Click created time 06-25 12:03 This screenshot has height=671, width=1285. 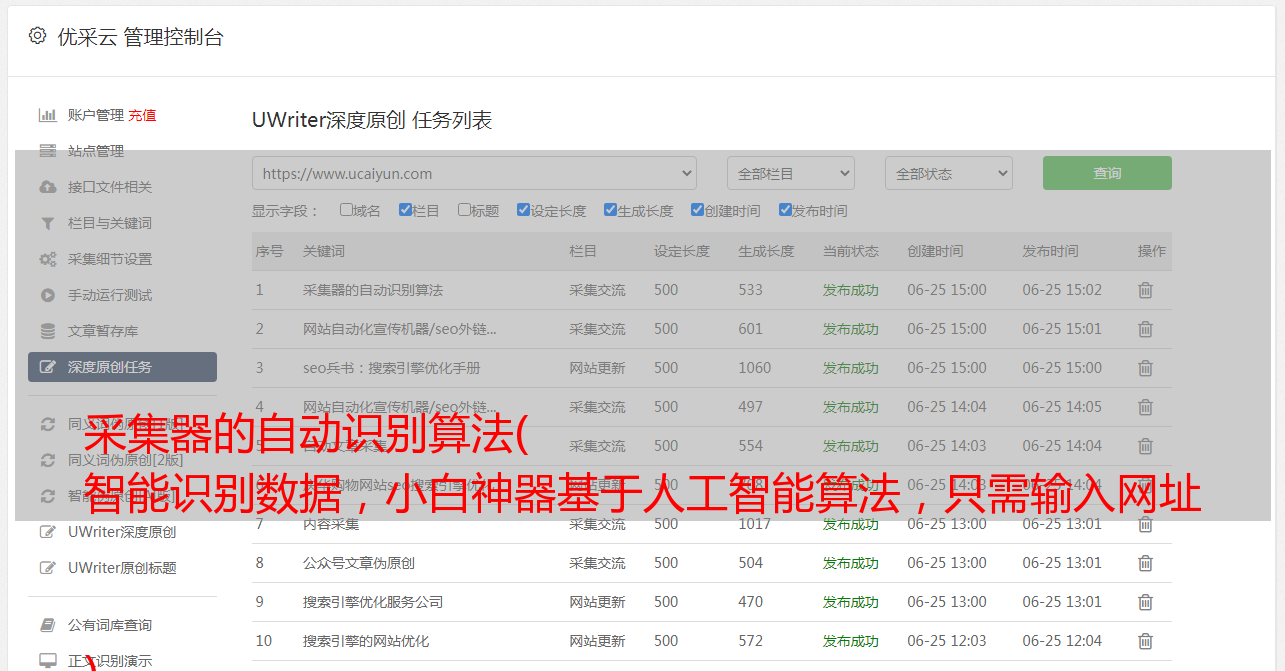[x=947, y=641]
